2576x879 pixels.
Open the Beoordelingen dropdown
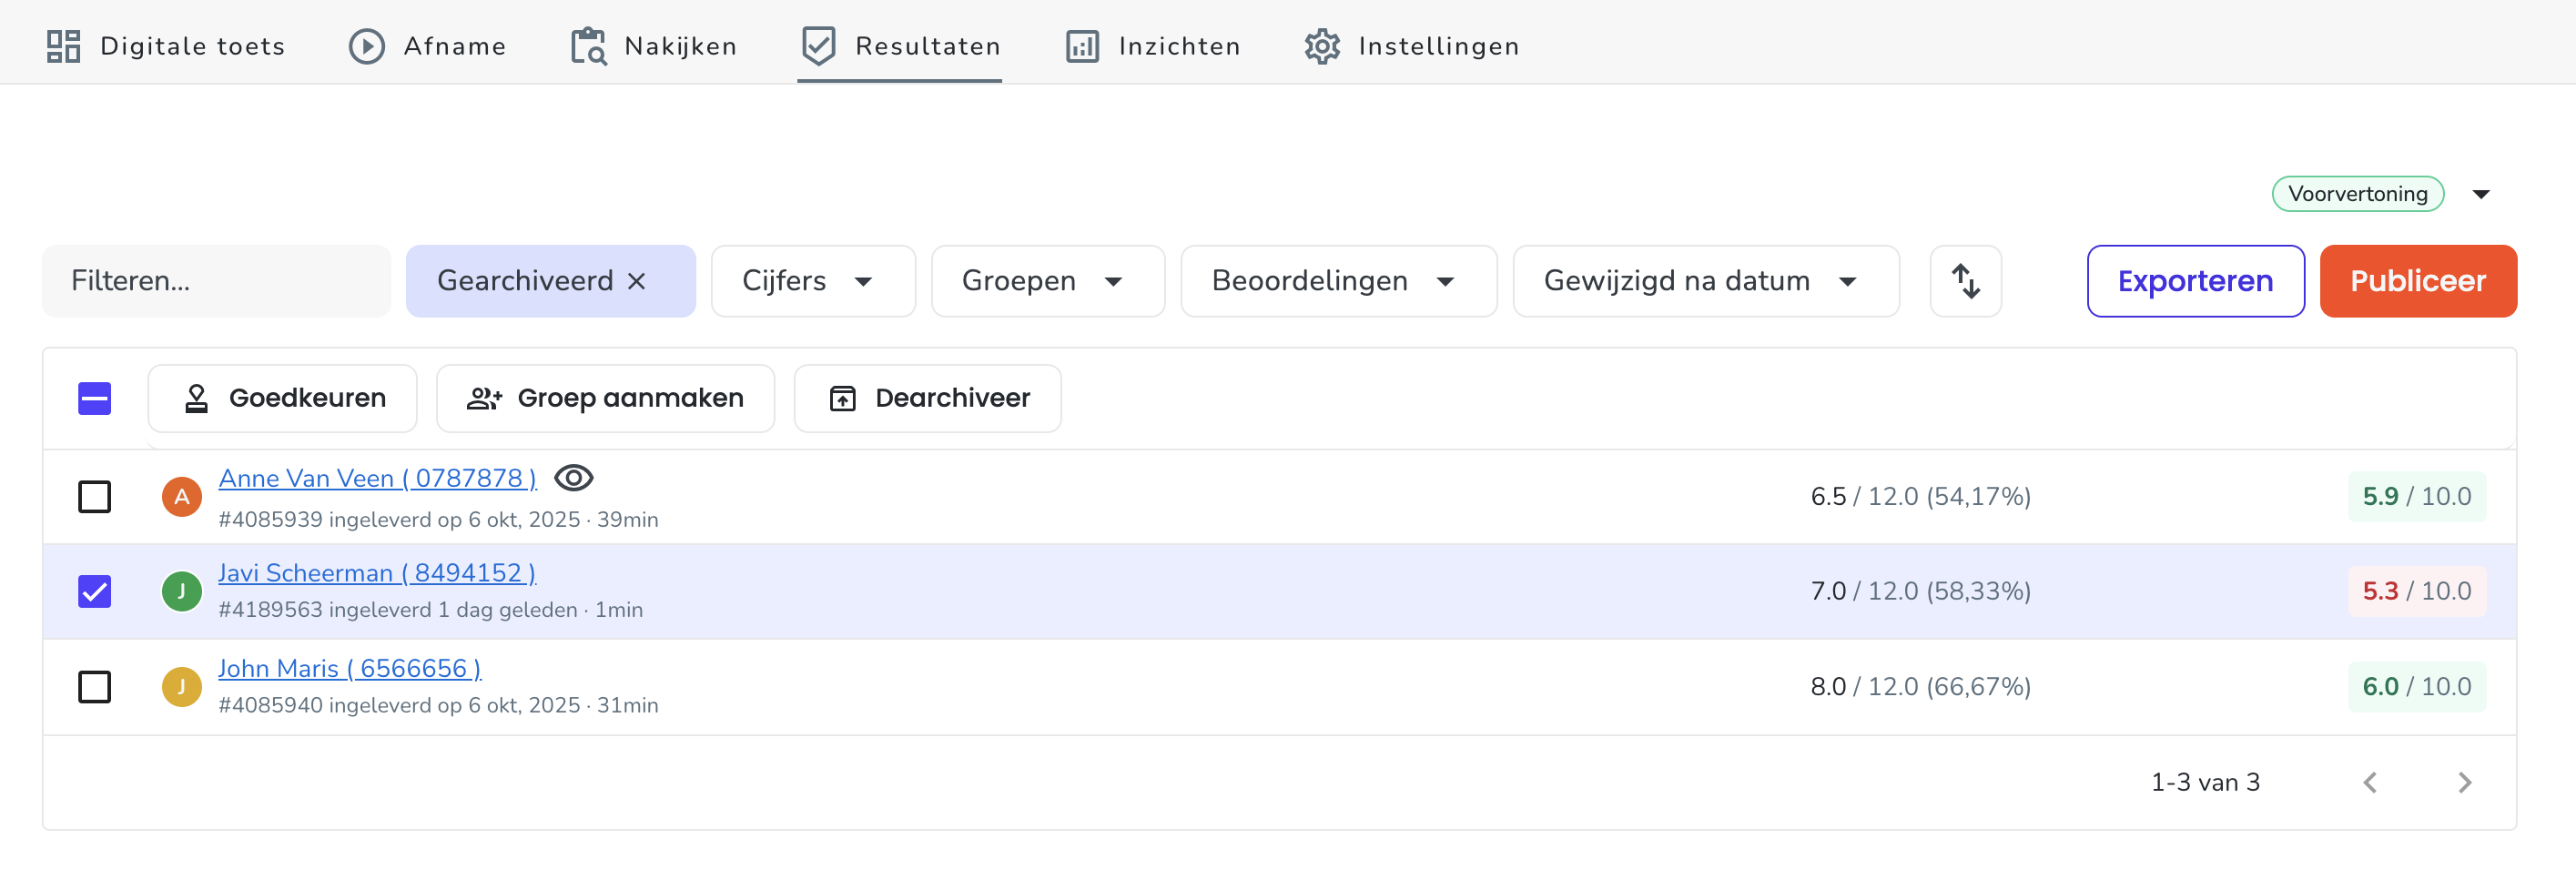coord(1339,281)
